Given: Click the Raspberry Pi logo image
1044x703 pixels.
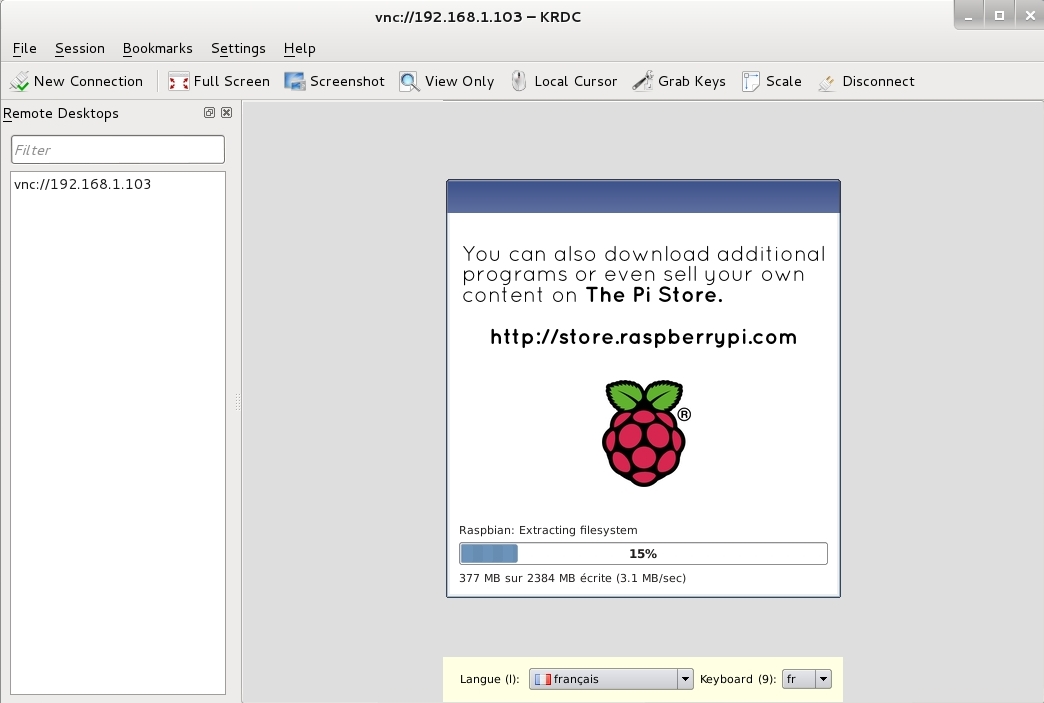Looking at the screenshot, I should 646,433.
